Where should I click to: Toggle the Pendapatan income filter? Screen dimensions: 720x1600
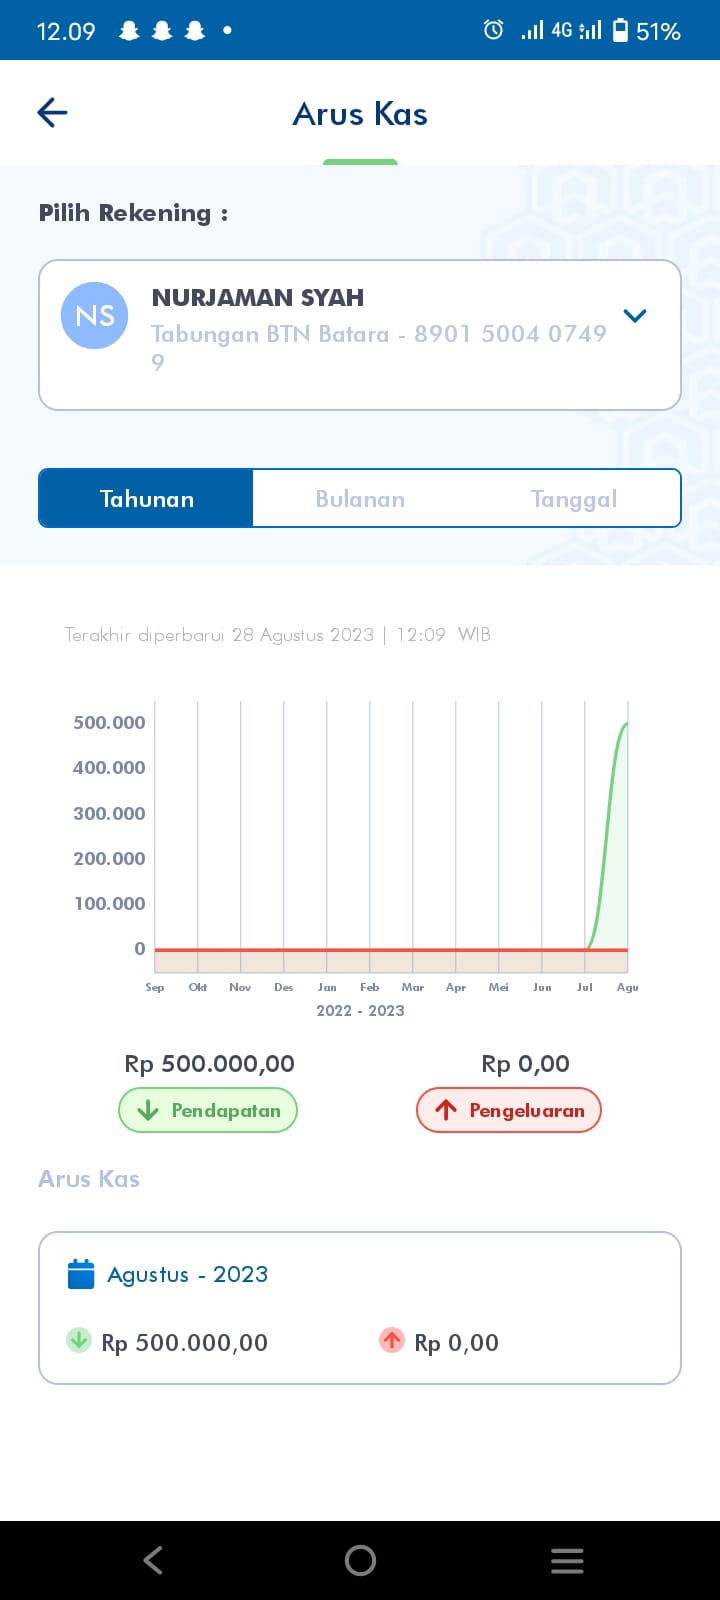(208, 1110)
